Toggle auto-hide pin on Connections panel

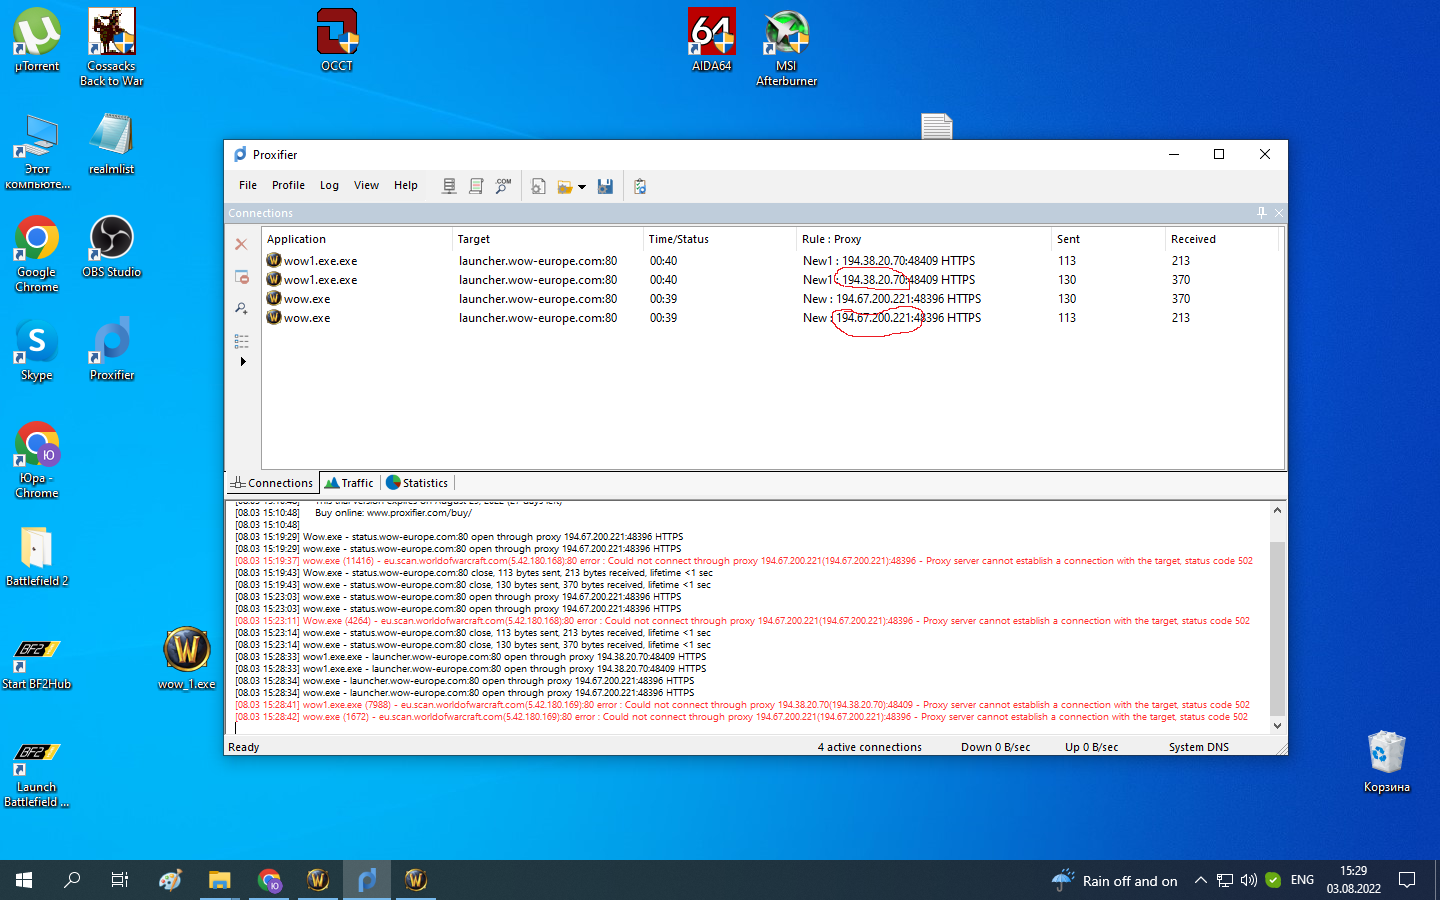[1261, 213]
